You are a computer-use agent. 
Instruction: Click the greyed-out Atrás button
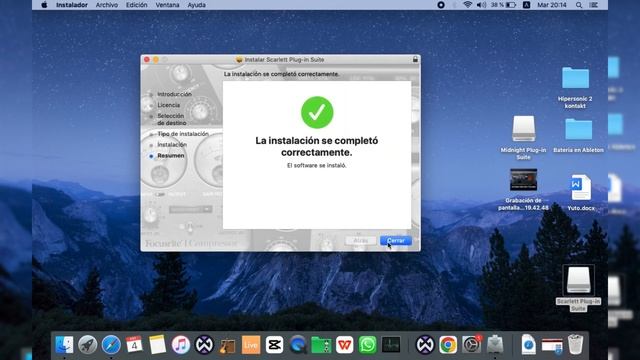[x=360, y=241]
